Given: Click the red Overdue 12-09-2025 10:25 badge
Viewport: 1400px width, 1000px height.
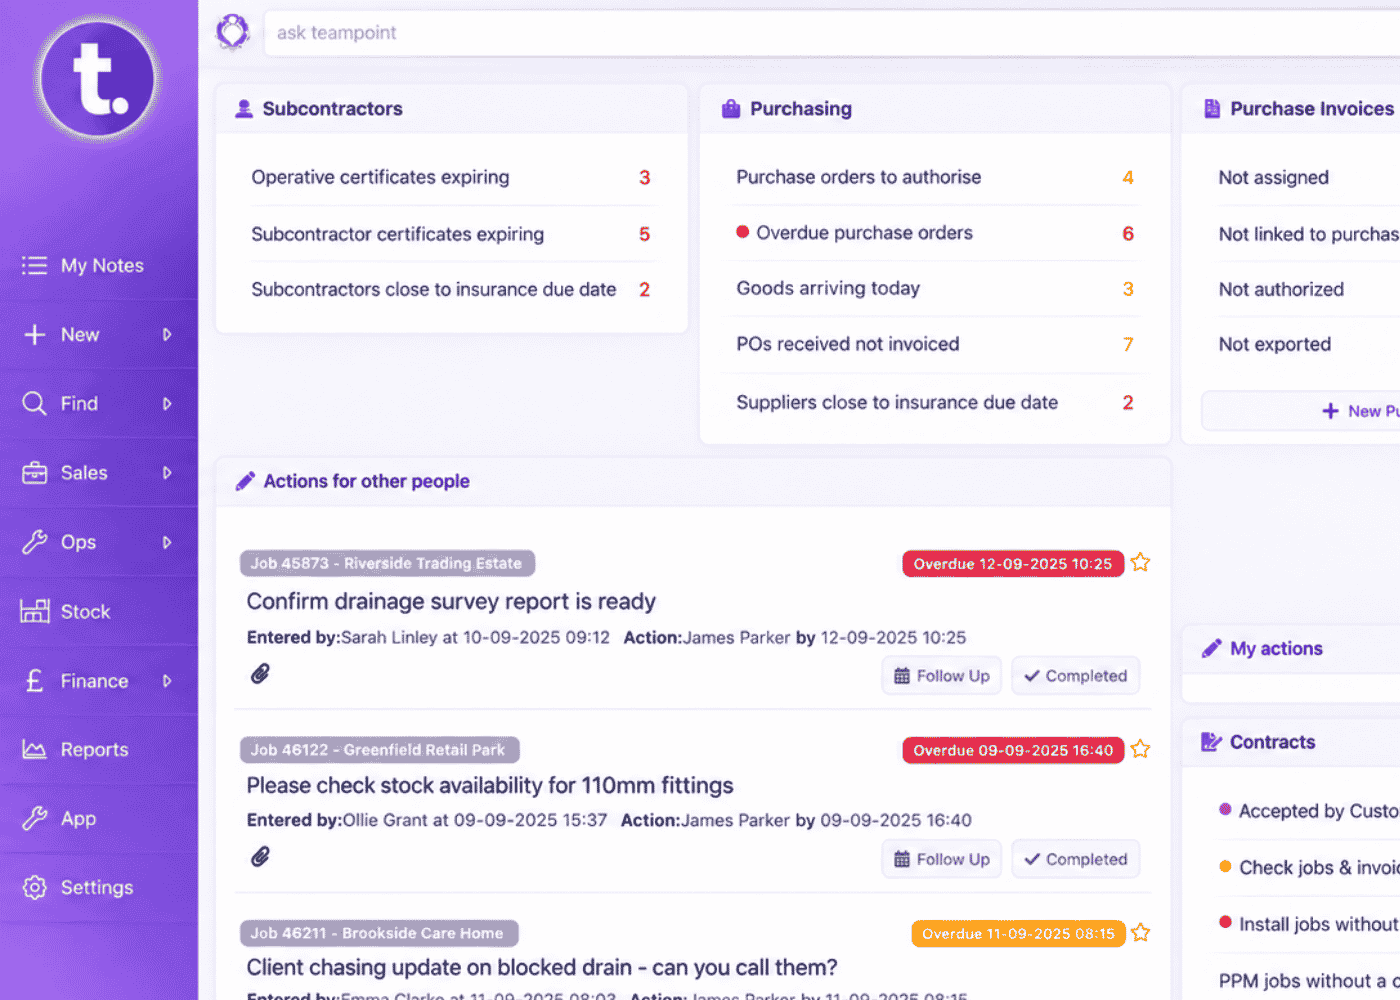Looking at the screenshot, I should click(x=1013, y=564).
